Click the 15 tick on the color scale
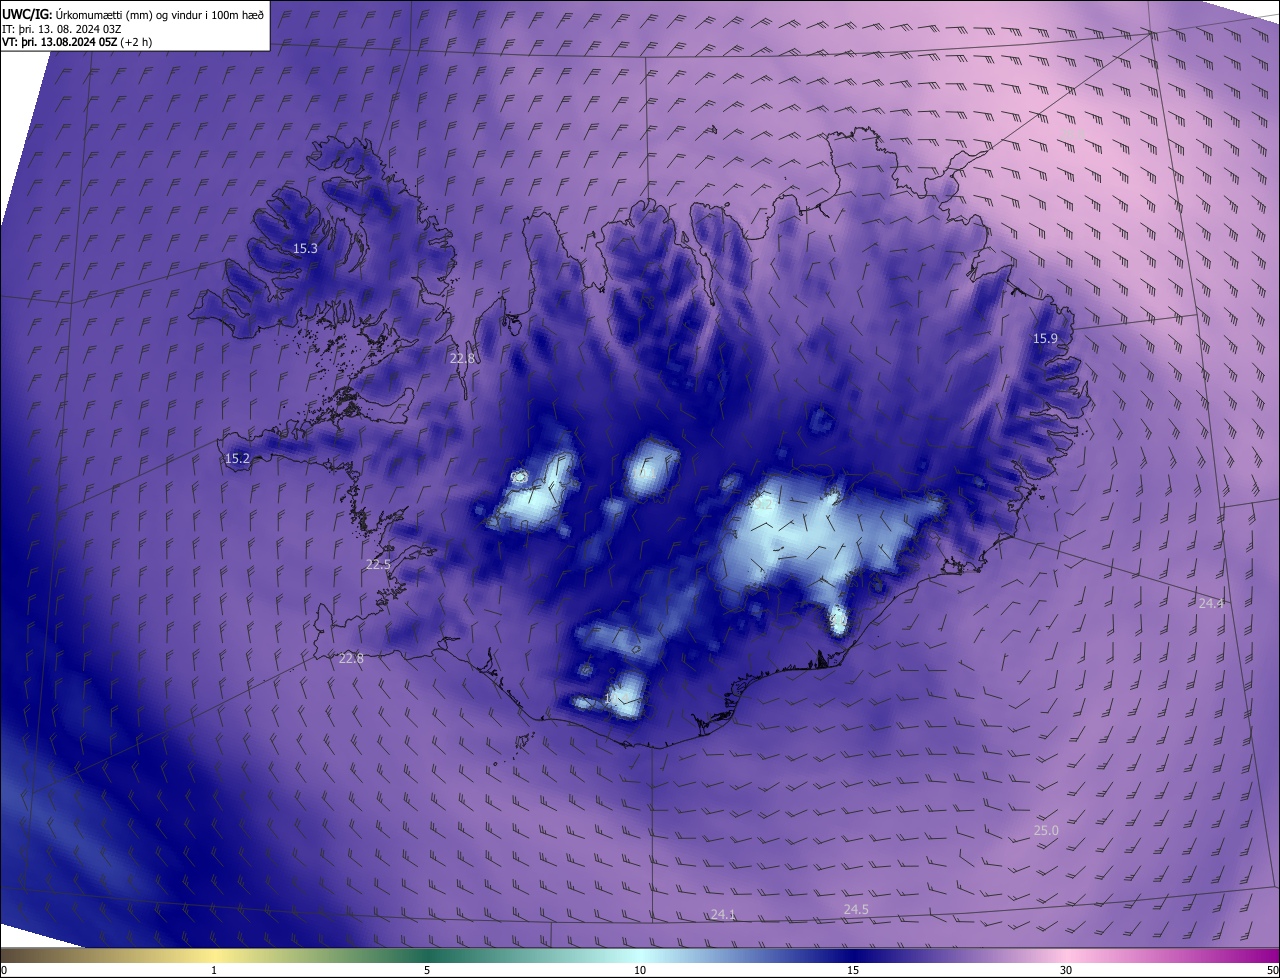 (853, 970)
